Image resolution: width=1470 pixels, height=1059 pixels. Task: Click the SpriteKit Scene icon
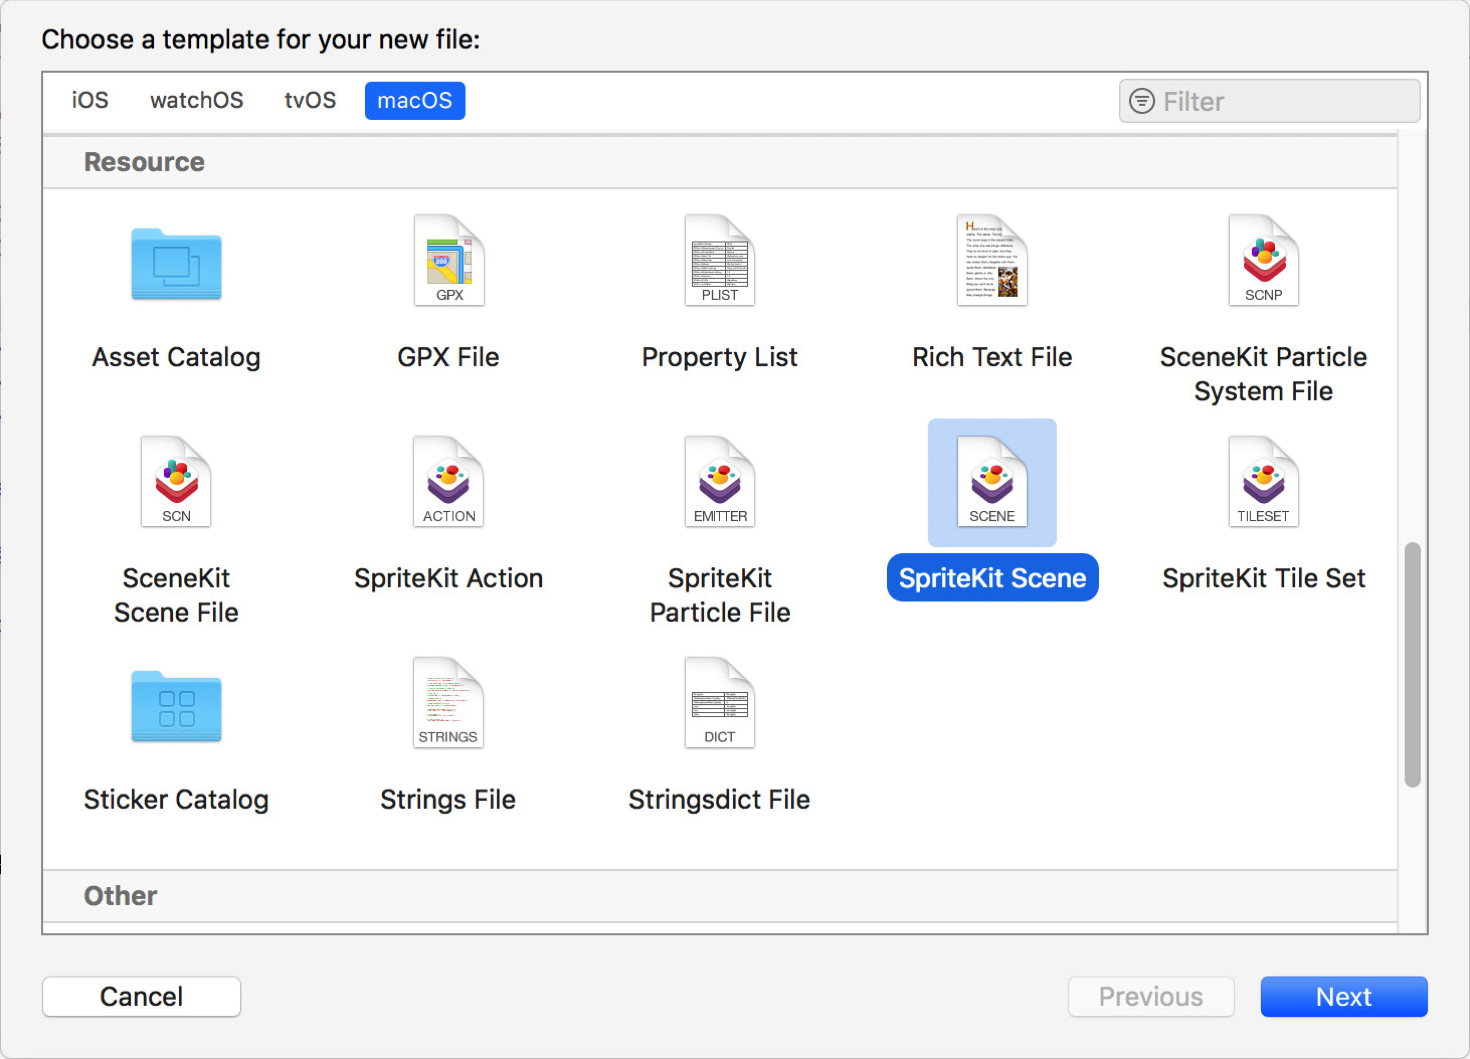(x=991, y=482)
